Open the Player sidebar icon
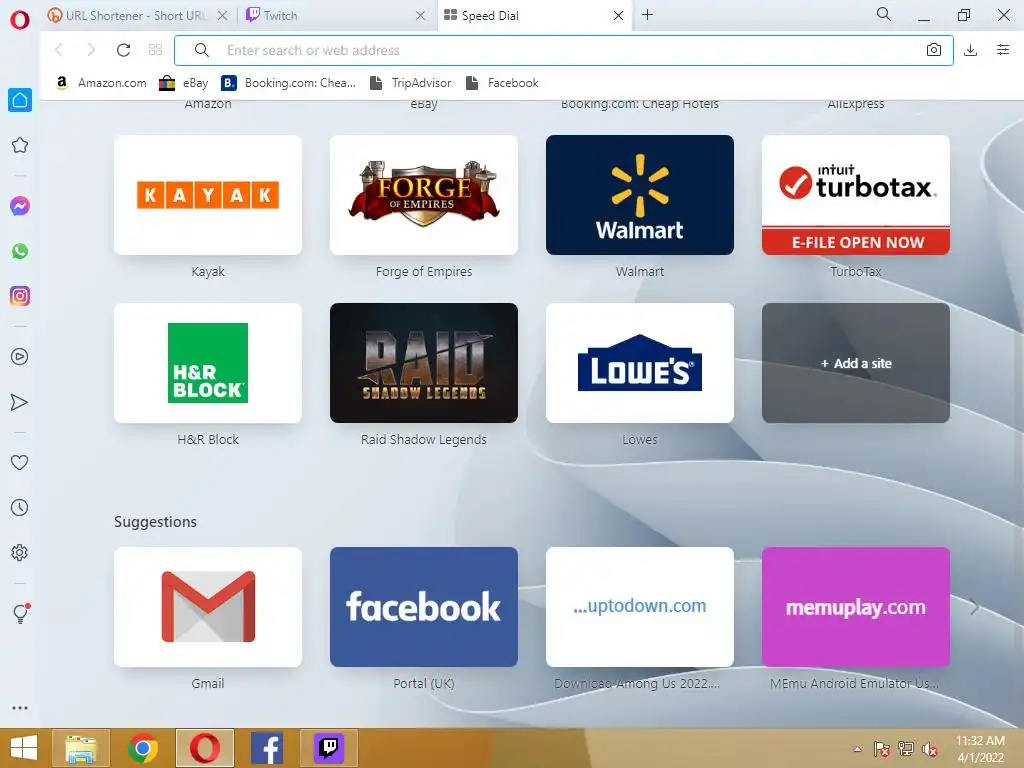The height and width of the screenshot is (768, 1024). click(20, 357)
